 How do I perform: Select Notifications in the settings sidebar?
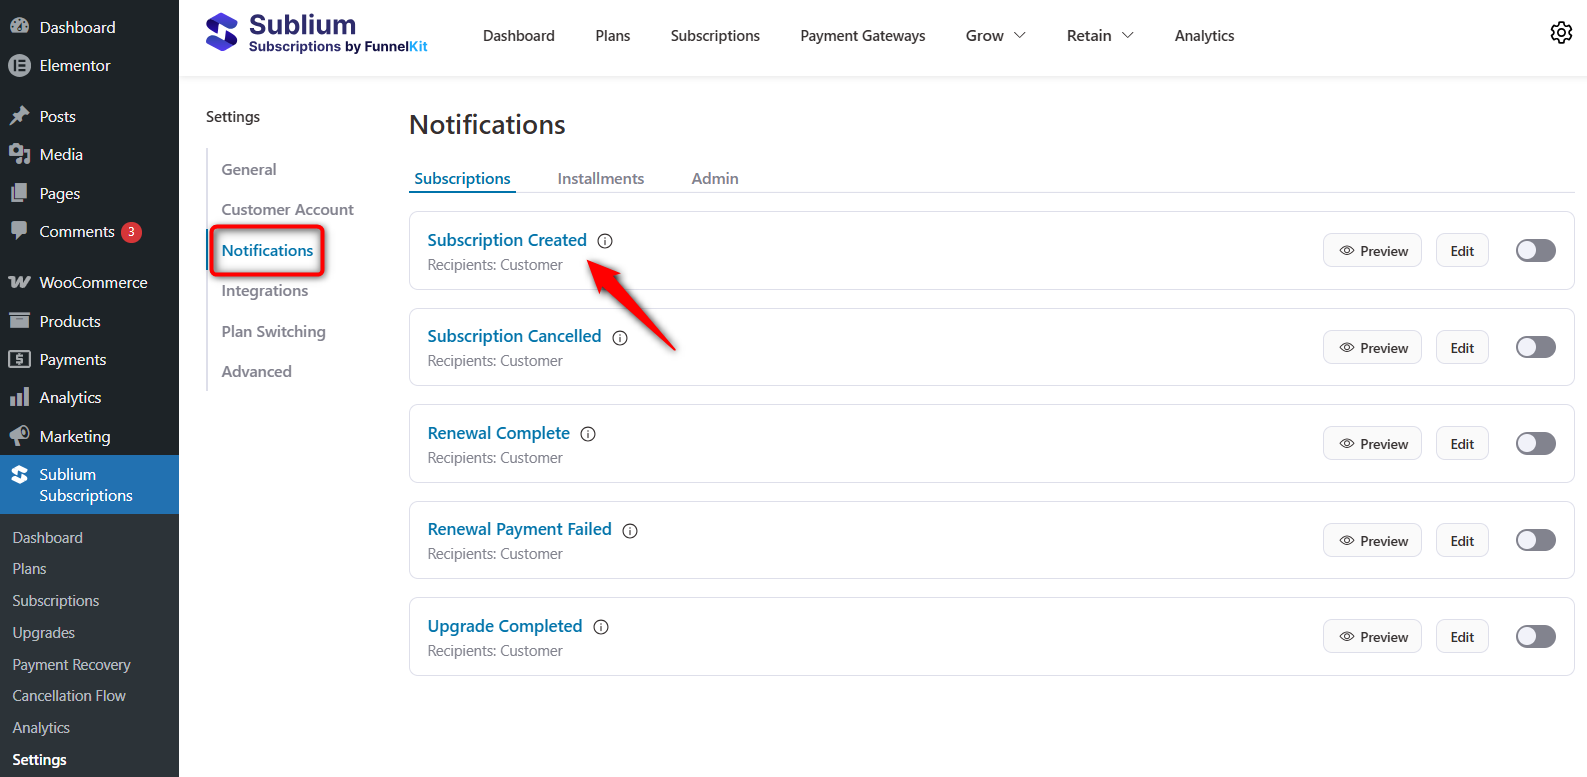pyautogui.click(x=267, y=251)
